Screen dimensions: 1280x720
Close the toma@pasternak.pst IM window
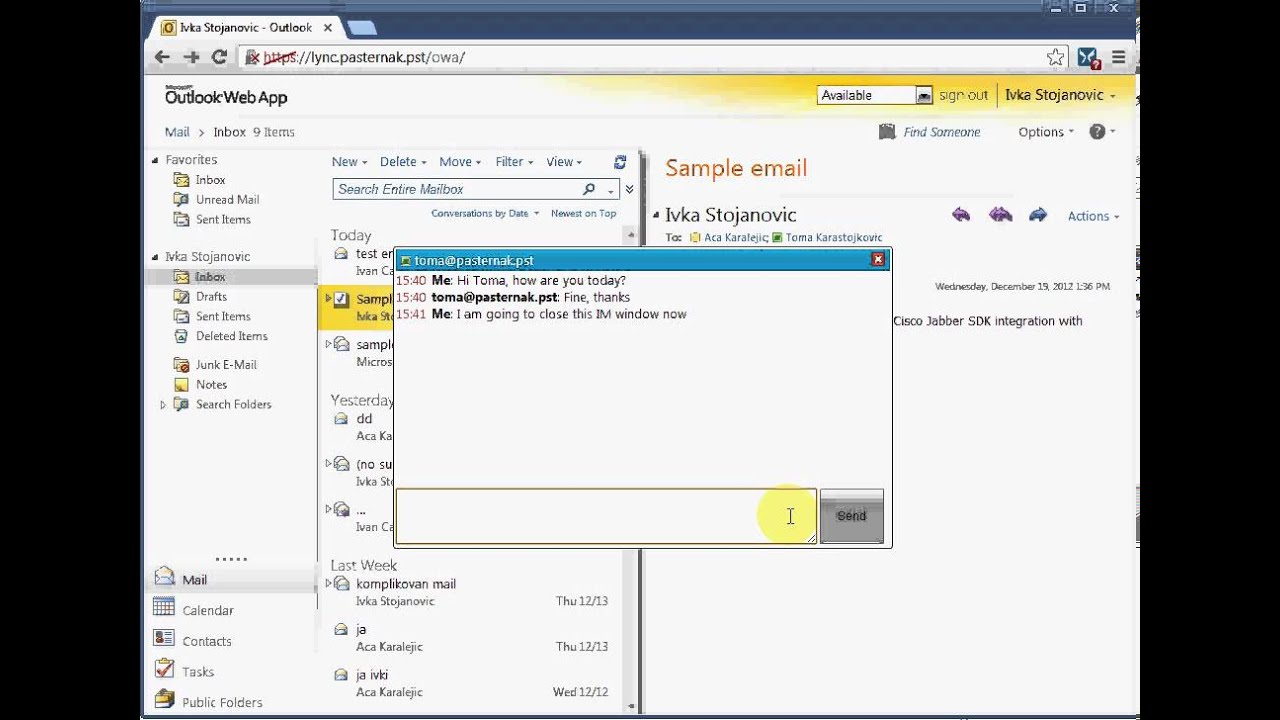click(877, 259)
